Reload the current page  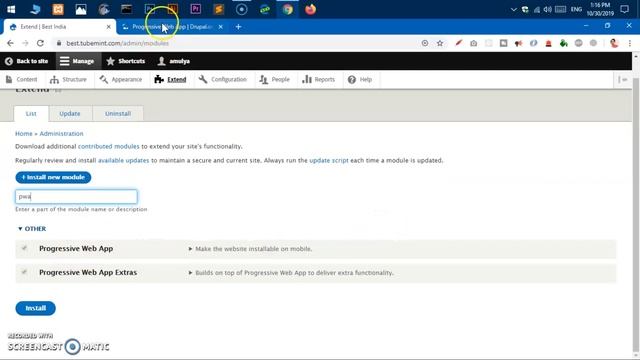40,43
